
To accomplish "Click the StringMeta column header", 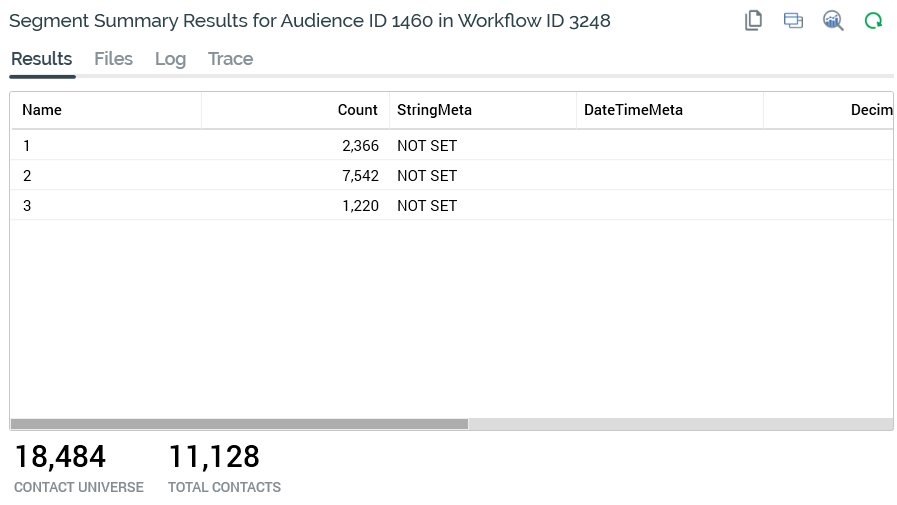I will 434,110.
